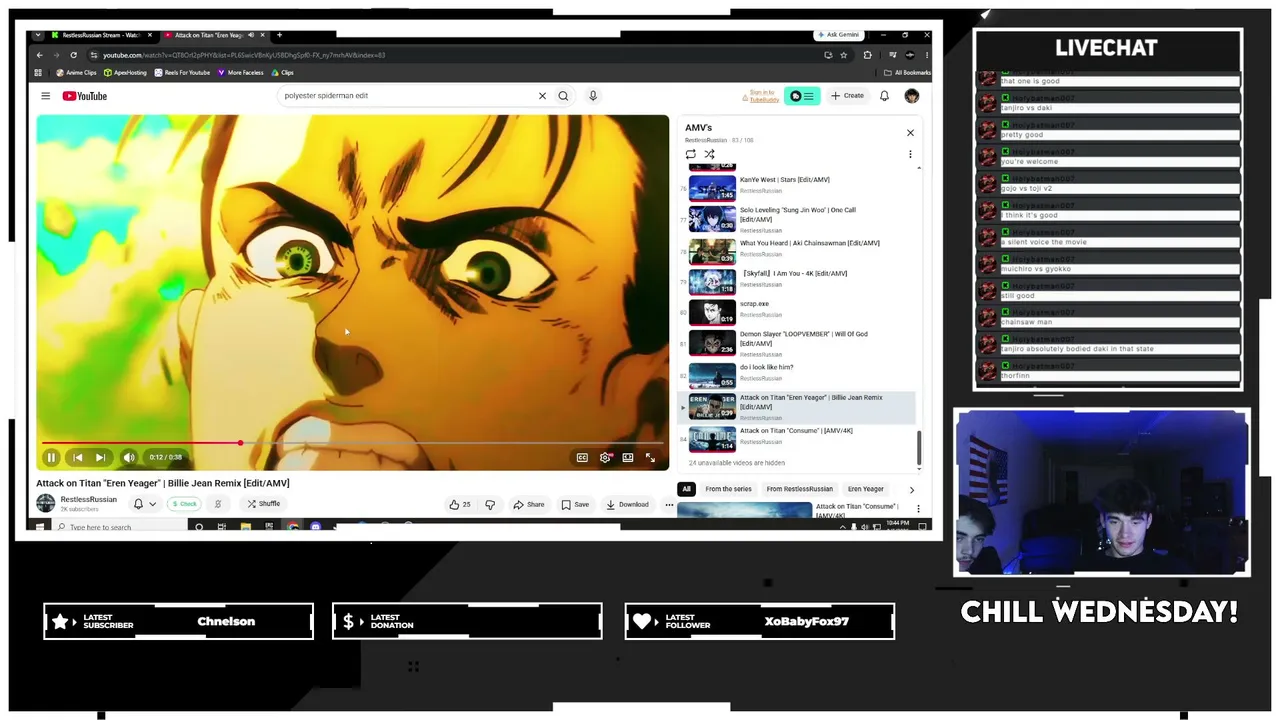Screen dimensions: 1280x720
Task: Click the playlist panel scrollbar
Action: pyautogui.click(x=919, y=446)
